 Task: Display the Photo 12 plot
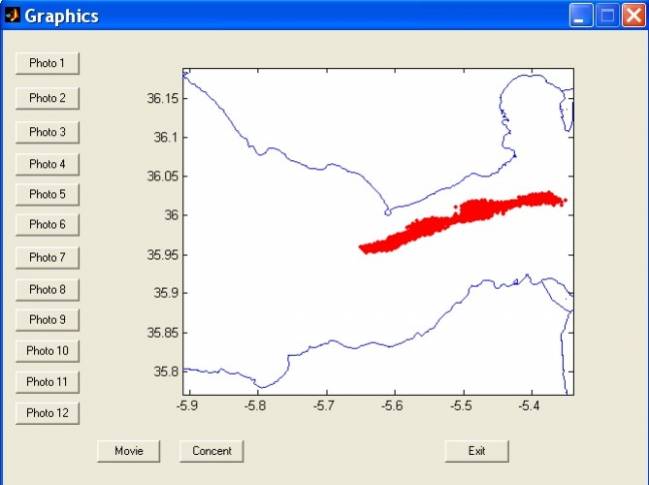click(x=47, y=413)
